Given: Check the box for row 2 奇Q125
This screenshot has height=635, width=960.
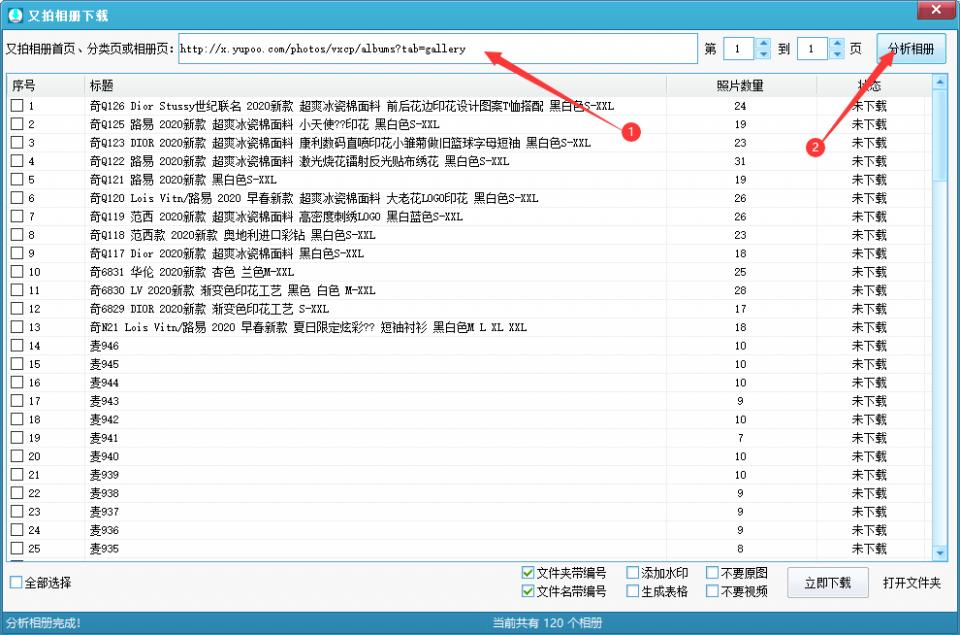Looking at the screenshot, I should [17, 124].
